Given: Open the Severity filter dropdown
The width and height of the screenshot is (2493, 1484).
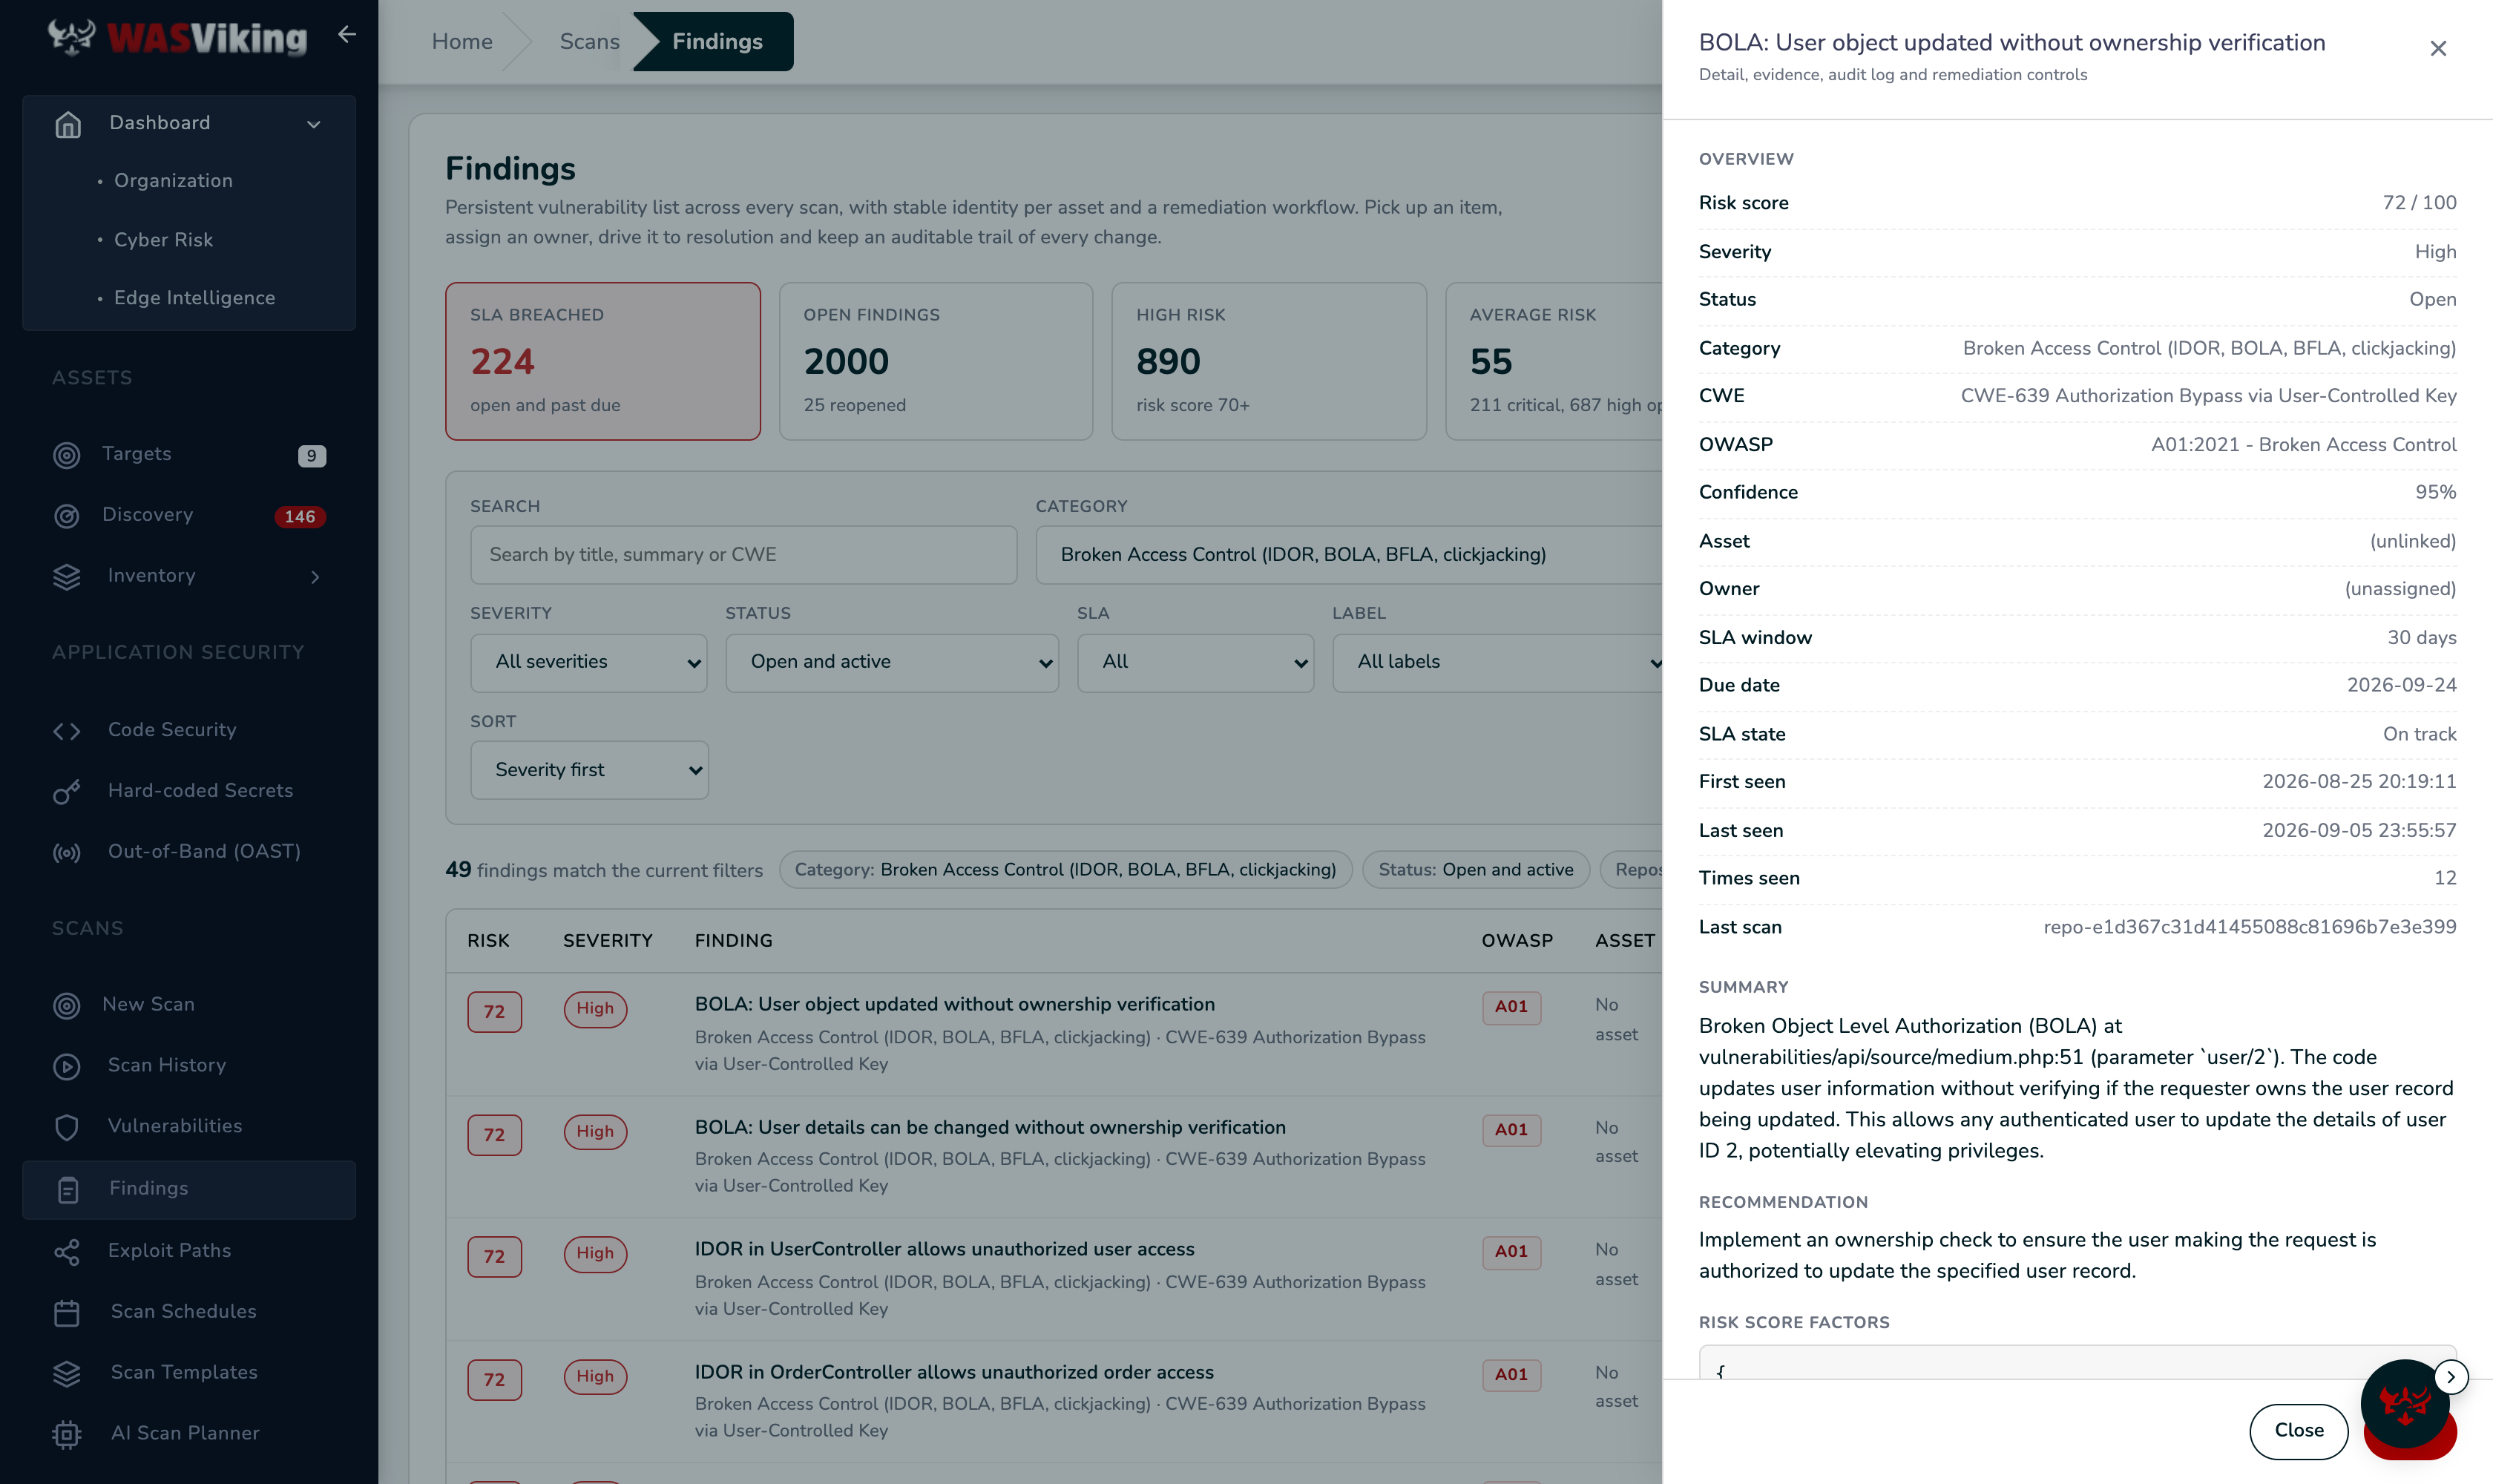Looking at the screenshot, I should (589, 662).
